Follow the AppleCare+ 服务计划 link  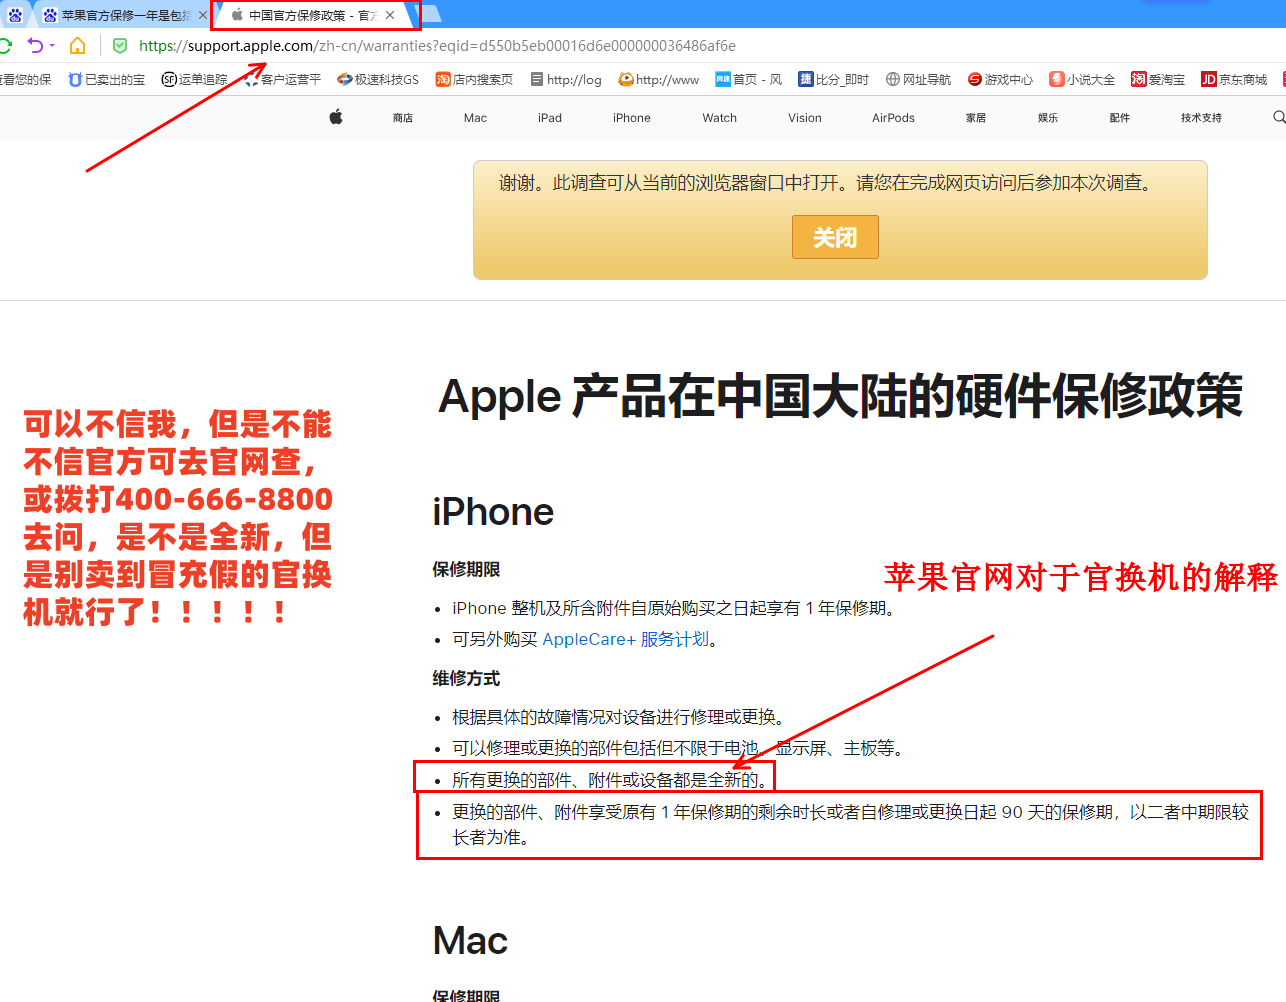(x=625, y=639)
